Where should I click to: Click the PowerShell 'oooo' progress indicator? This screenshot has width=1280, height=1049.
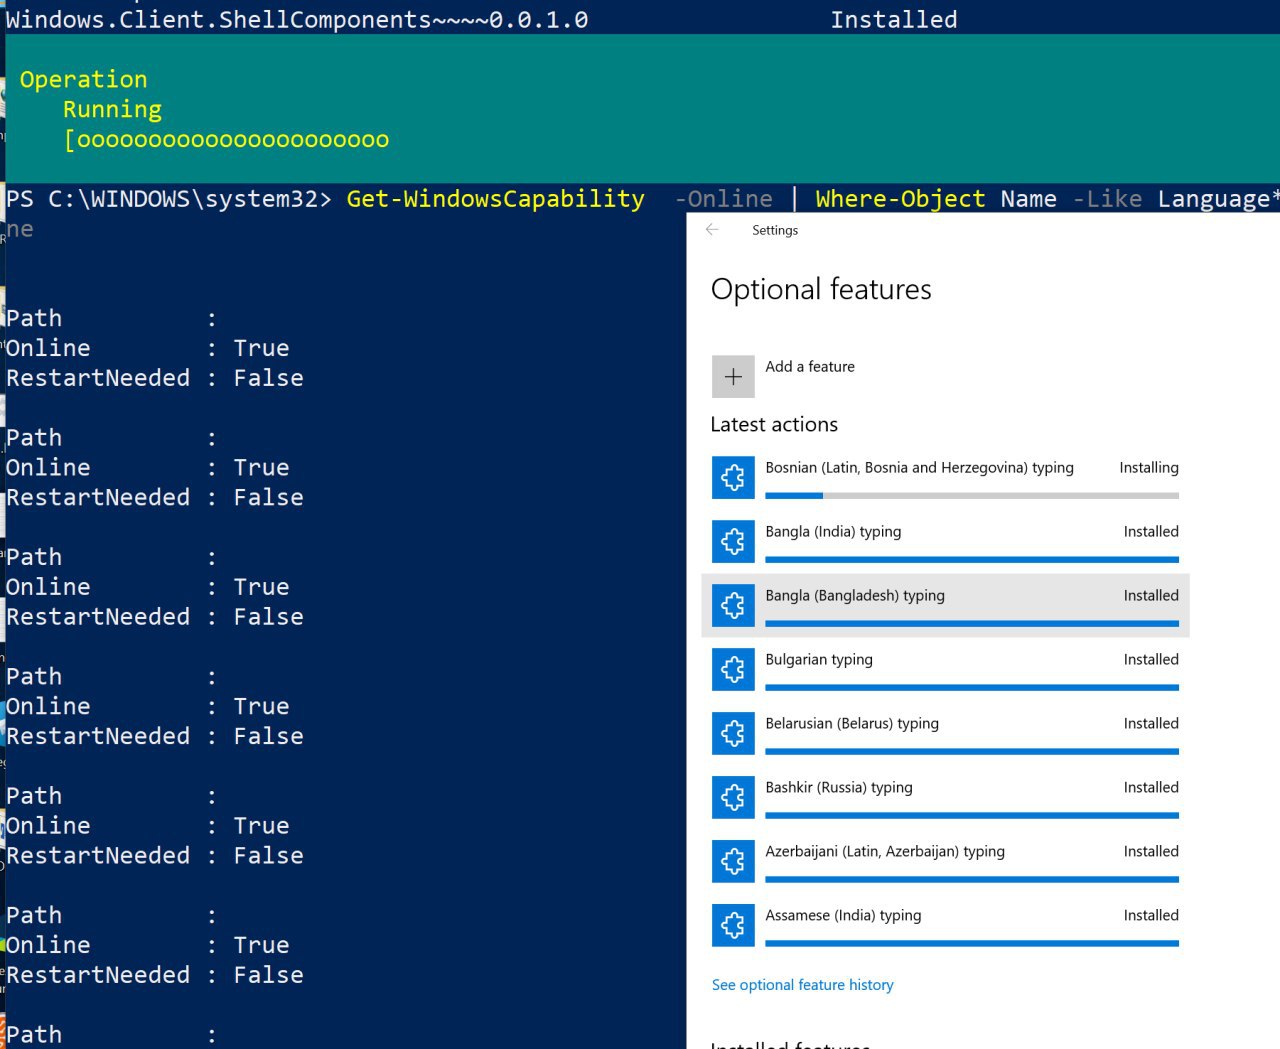coord(226,140)
